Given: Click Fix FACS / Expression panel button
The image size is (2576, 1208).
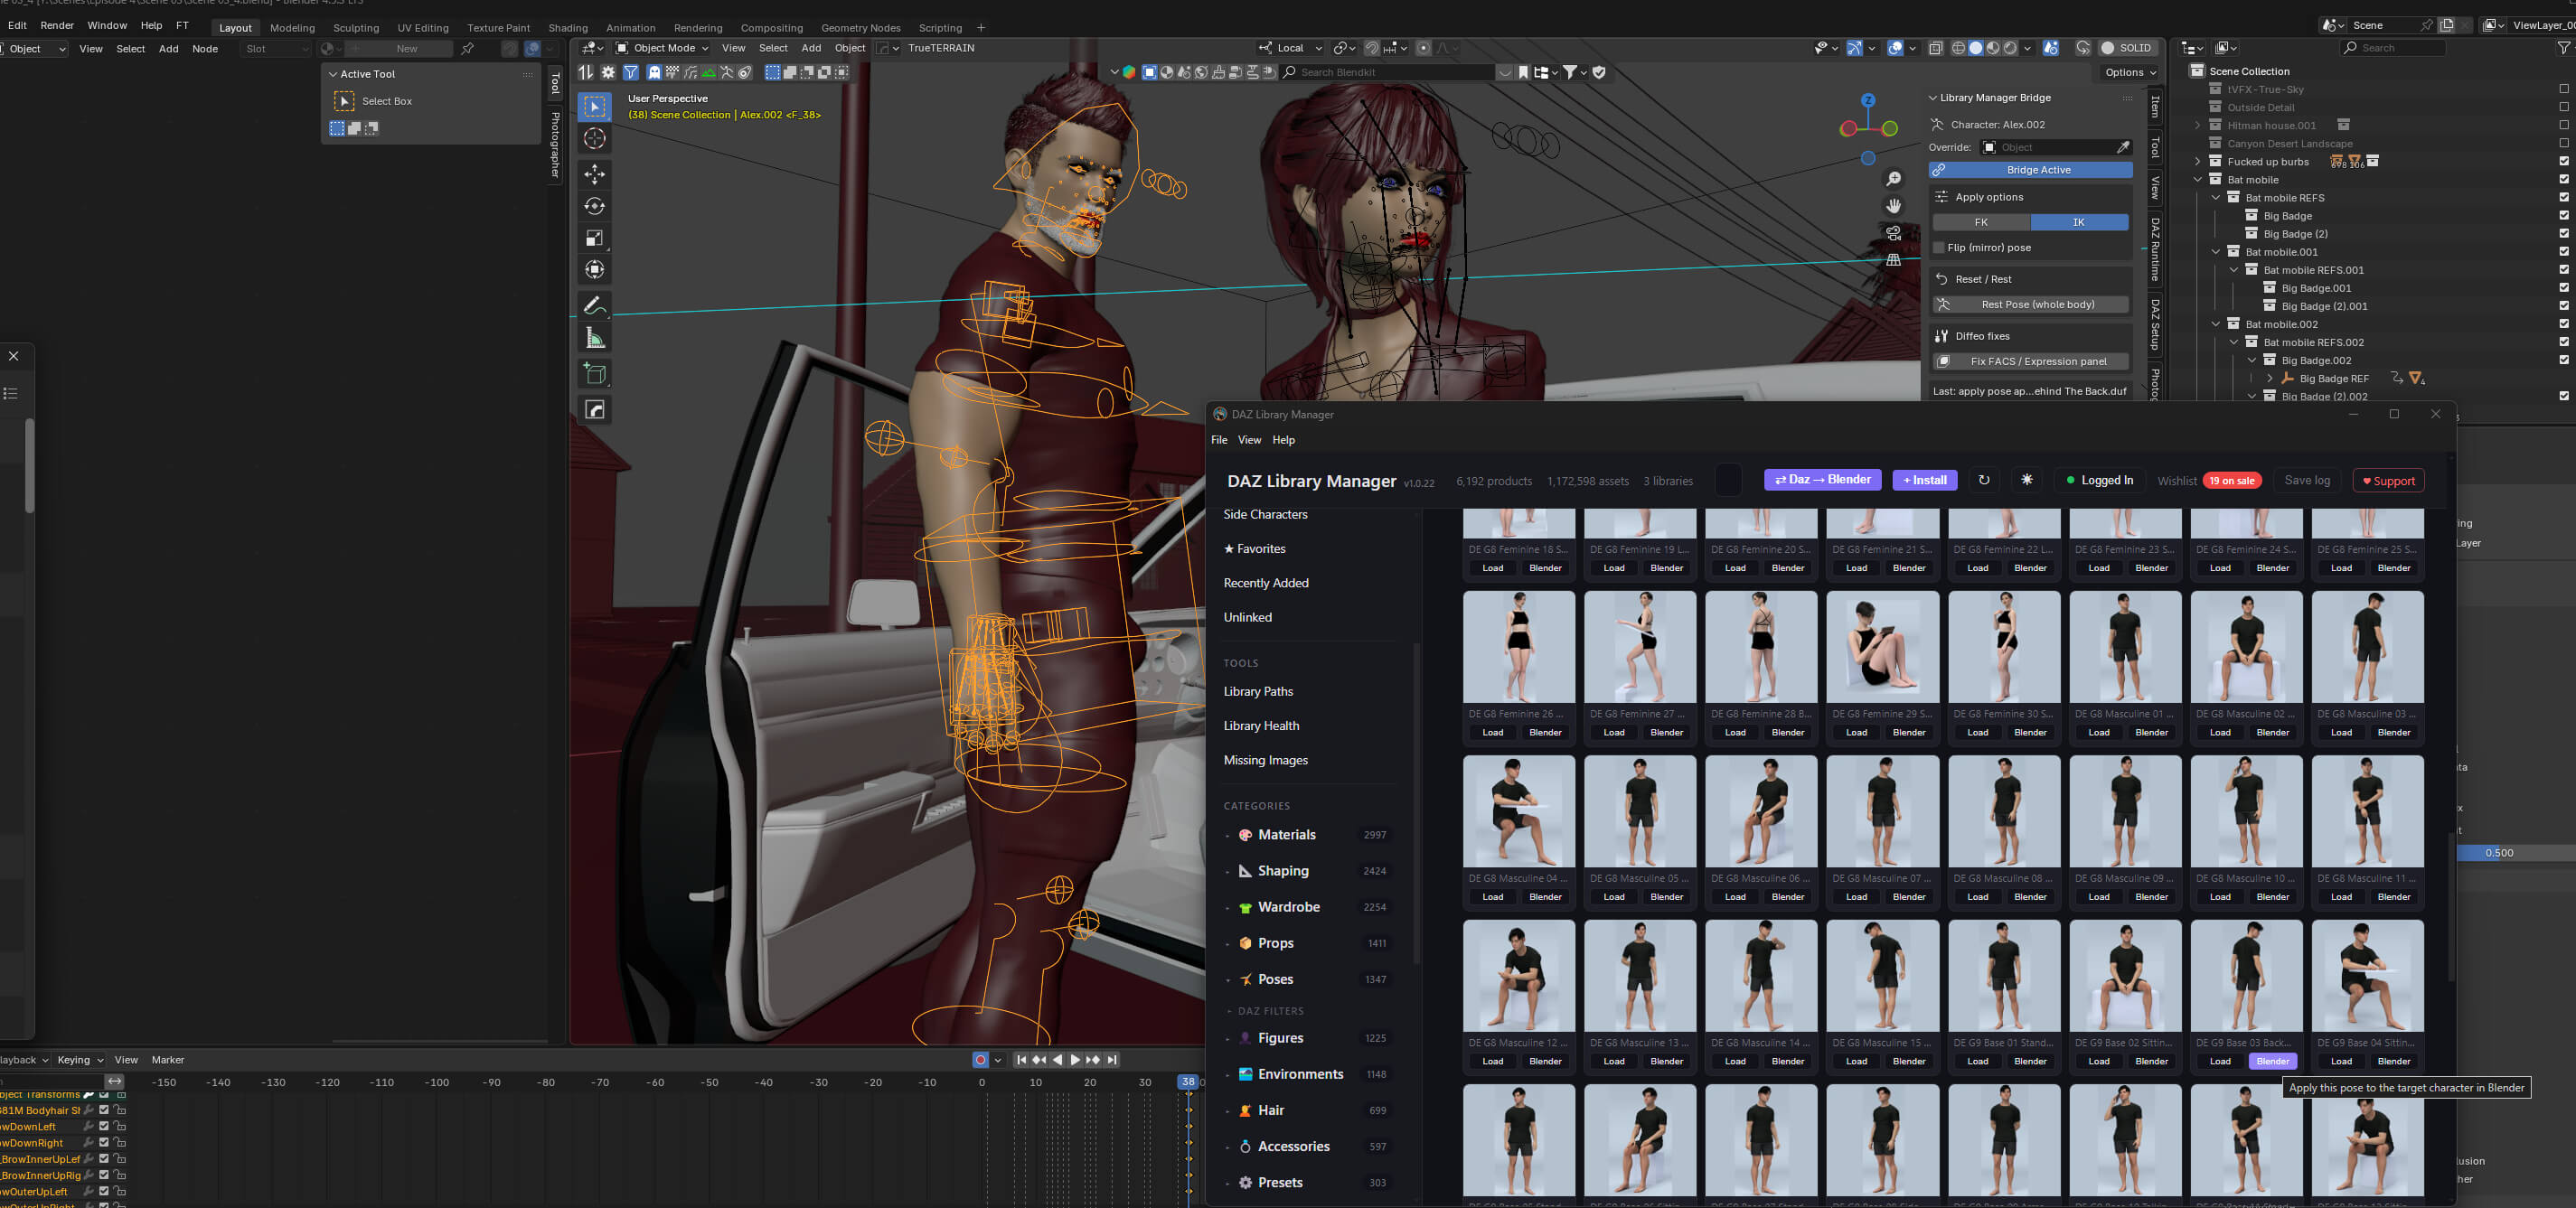Looking at the screenshot, I should 2030,361.
